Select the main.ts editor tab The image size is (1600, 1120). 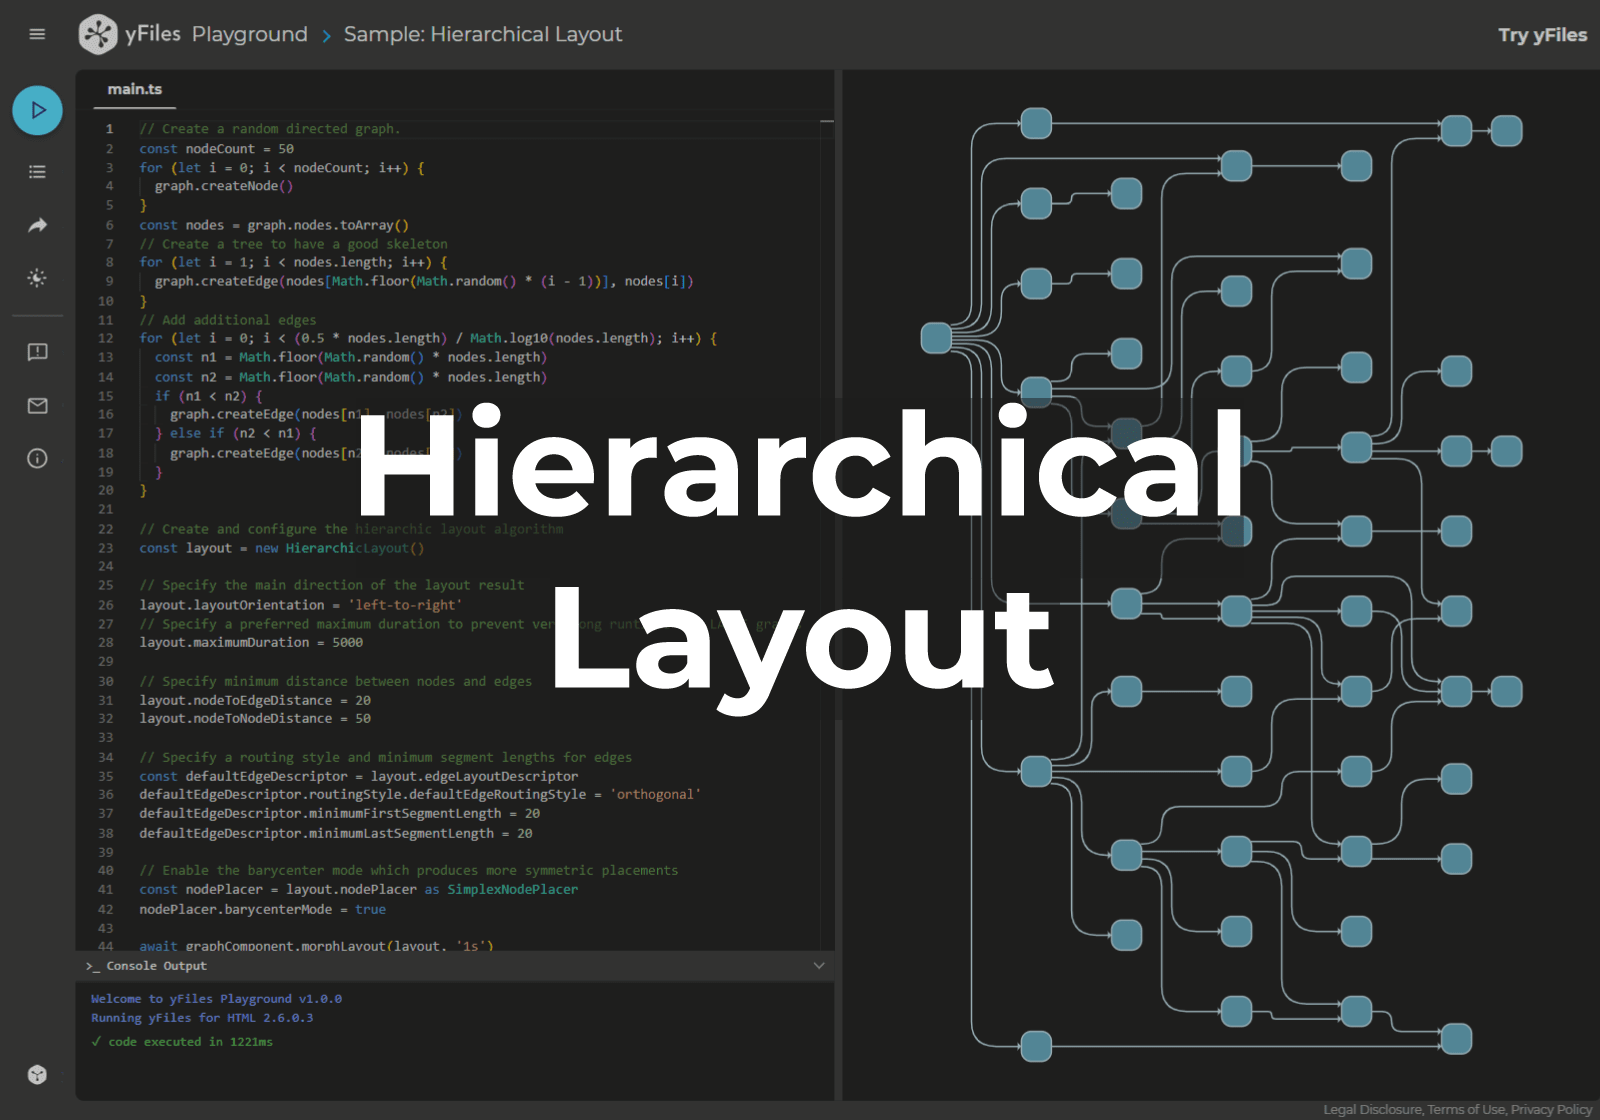point(134,89)
